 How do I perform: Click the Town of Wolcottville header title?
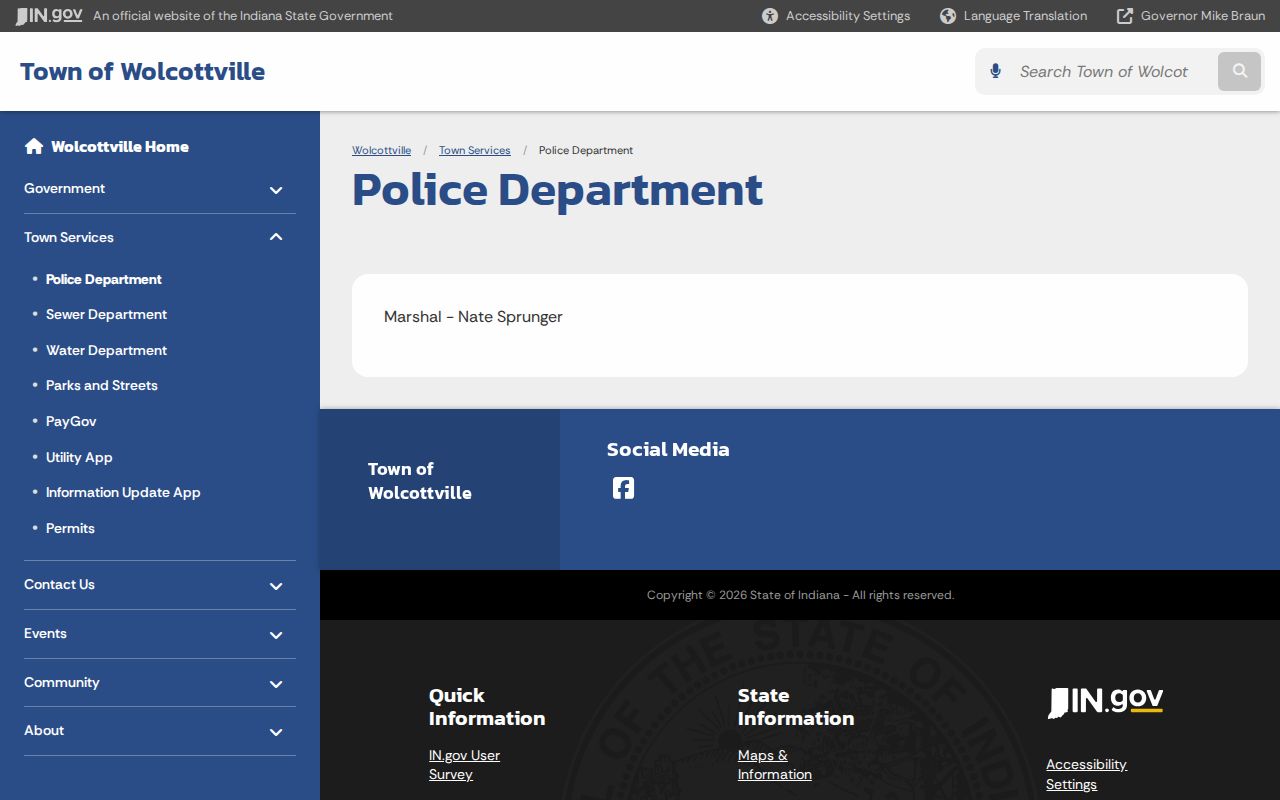[x=142, y=71]
